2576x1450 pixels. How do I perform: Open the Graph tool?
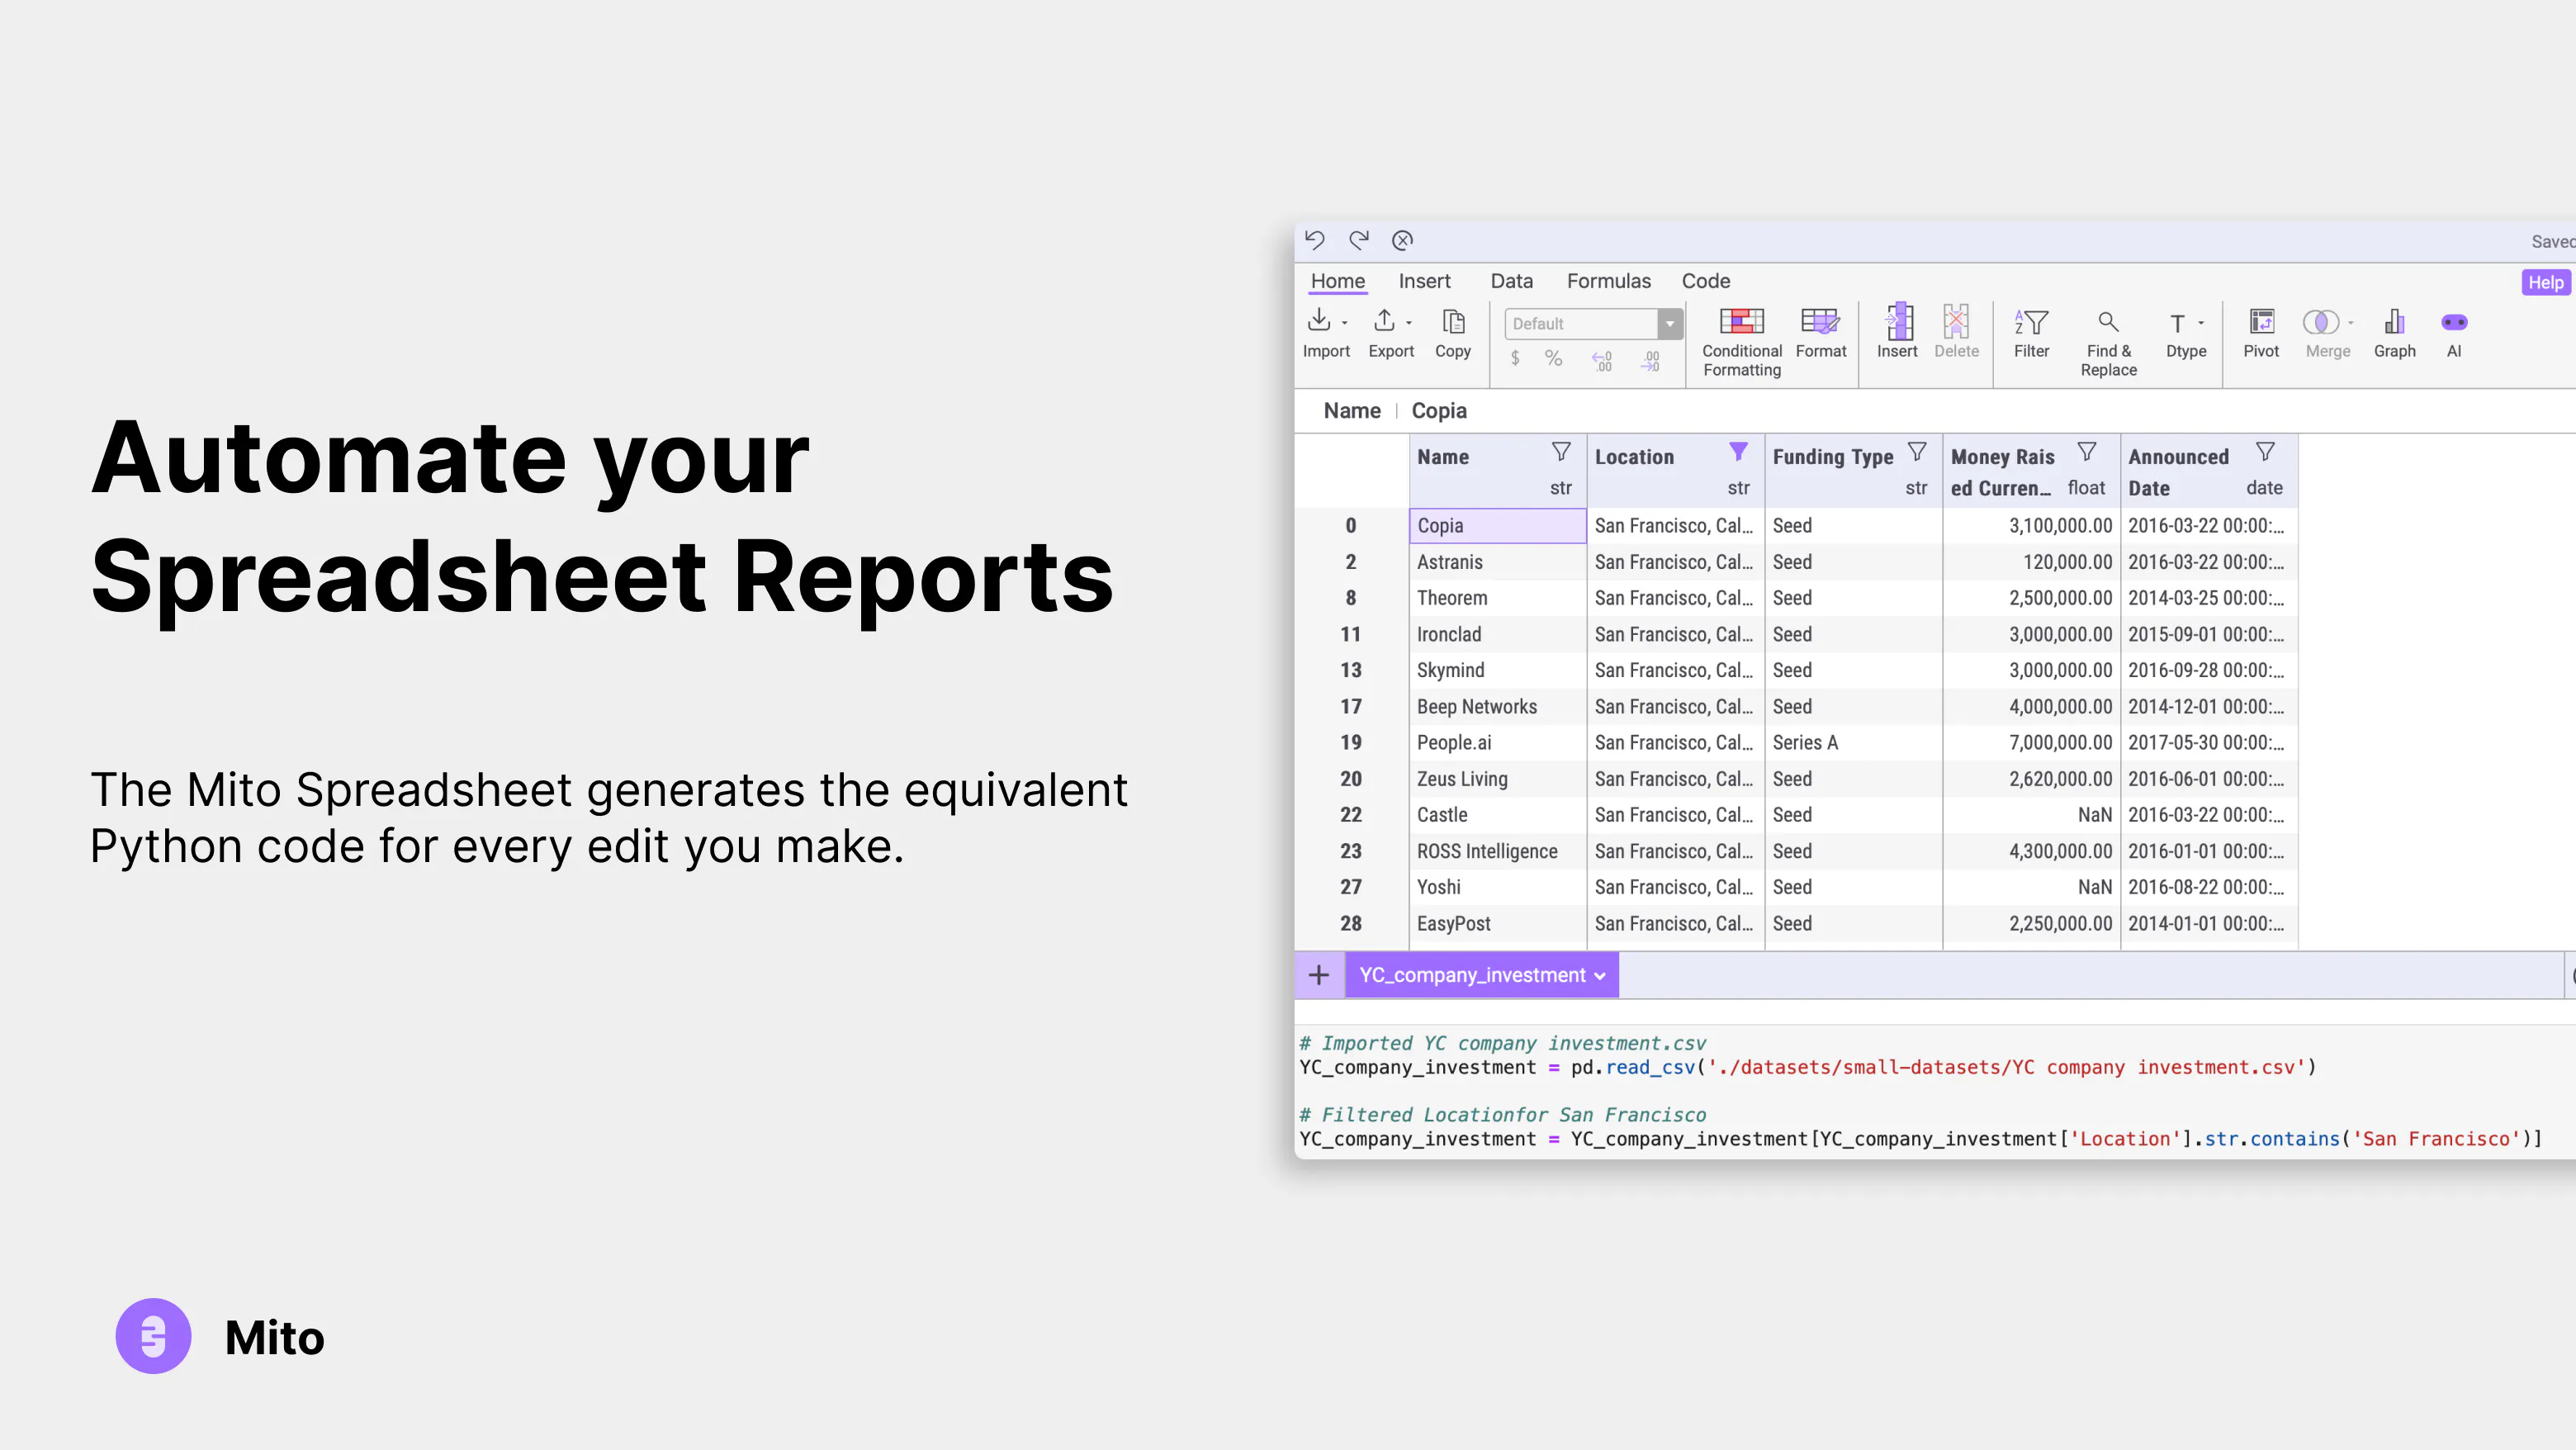[2394, 333]
